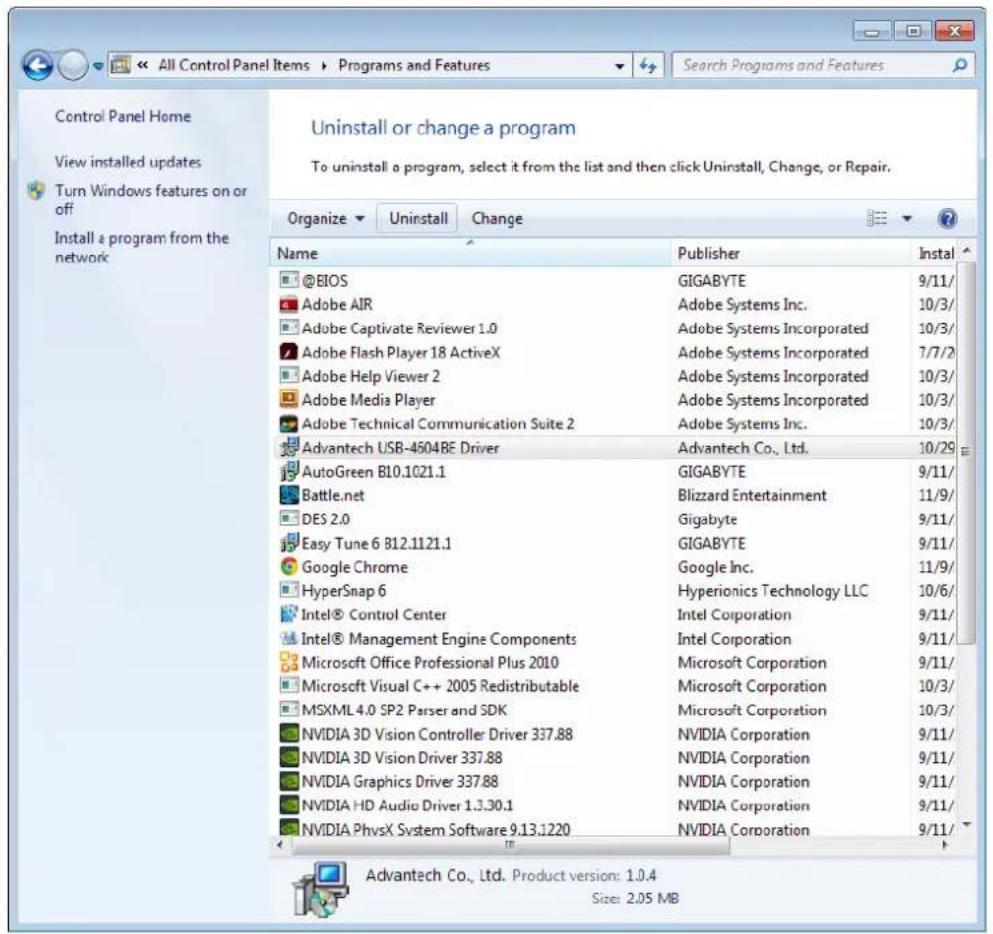The height and width of the screenshot is (934, 993).
Task: Click the HyperSnap 6 icon
Action: pyautogui.click(x=289, y=590)
